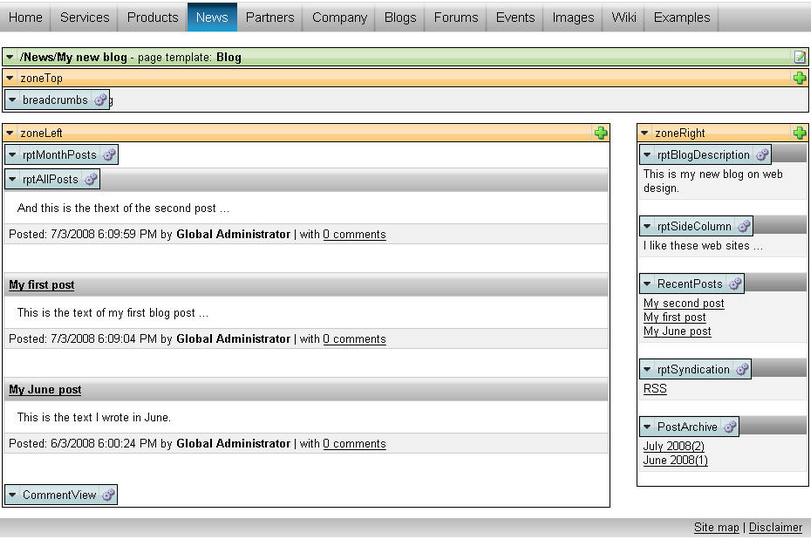Image resolution: width=811 pixels, height=540 pixels.
Task: Click the 'This is my new blog' description text
Action: click(x=713, y=181)
